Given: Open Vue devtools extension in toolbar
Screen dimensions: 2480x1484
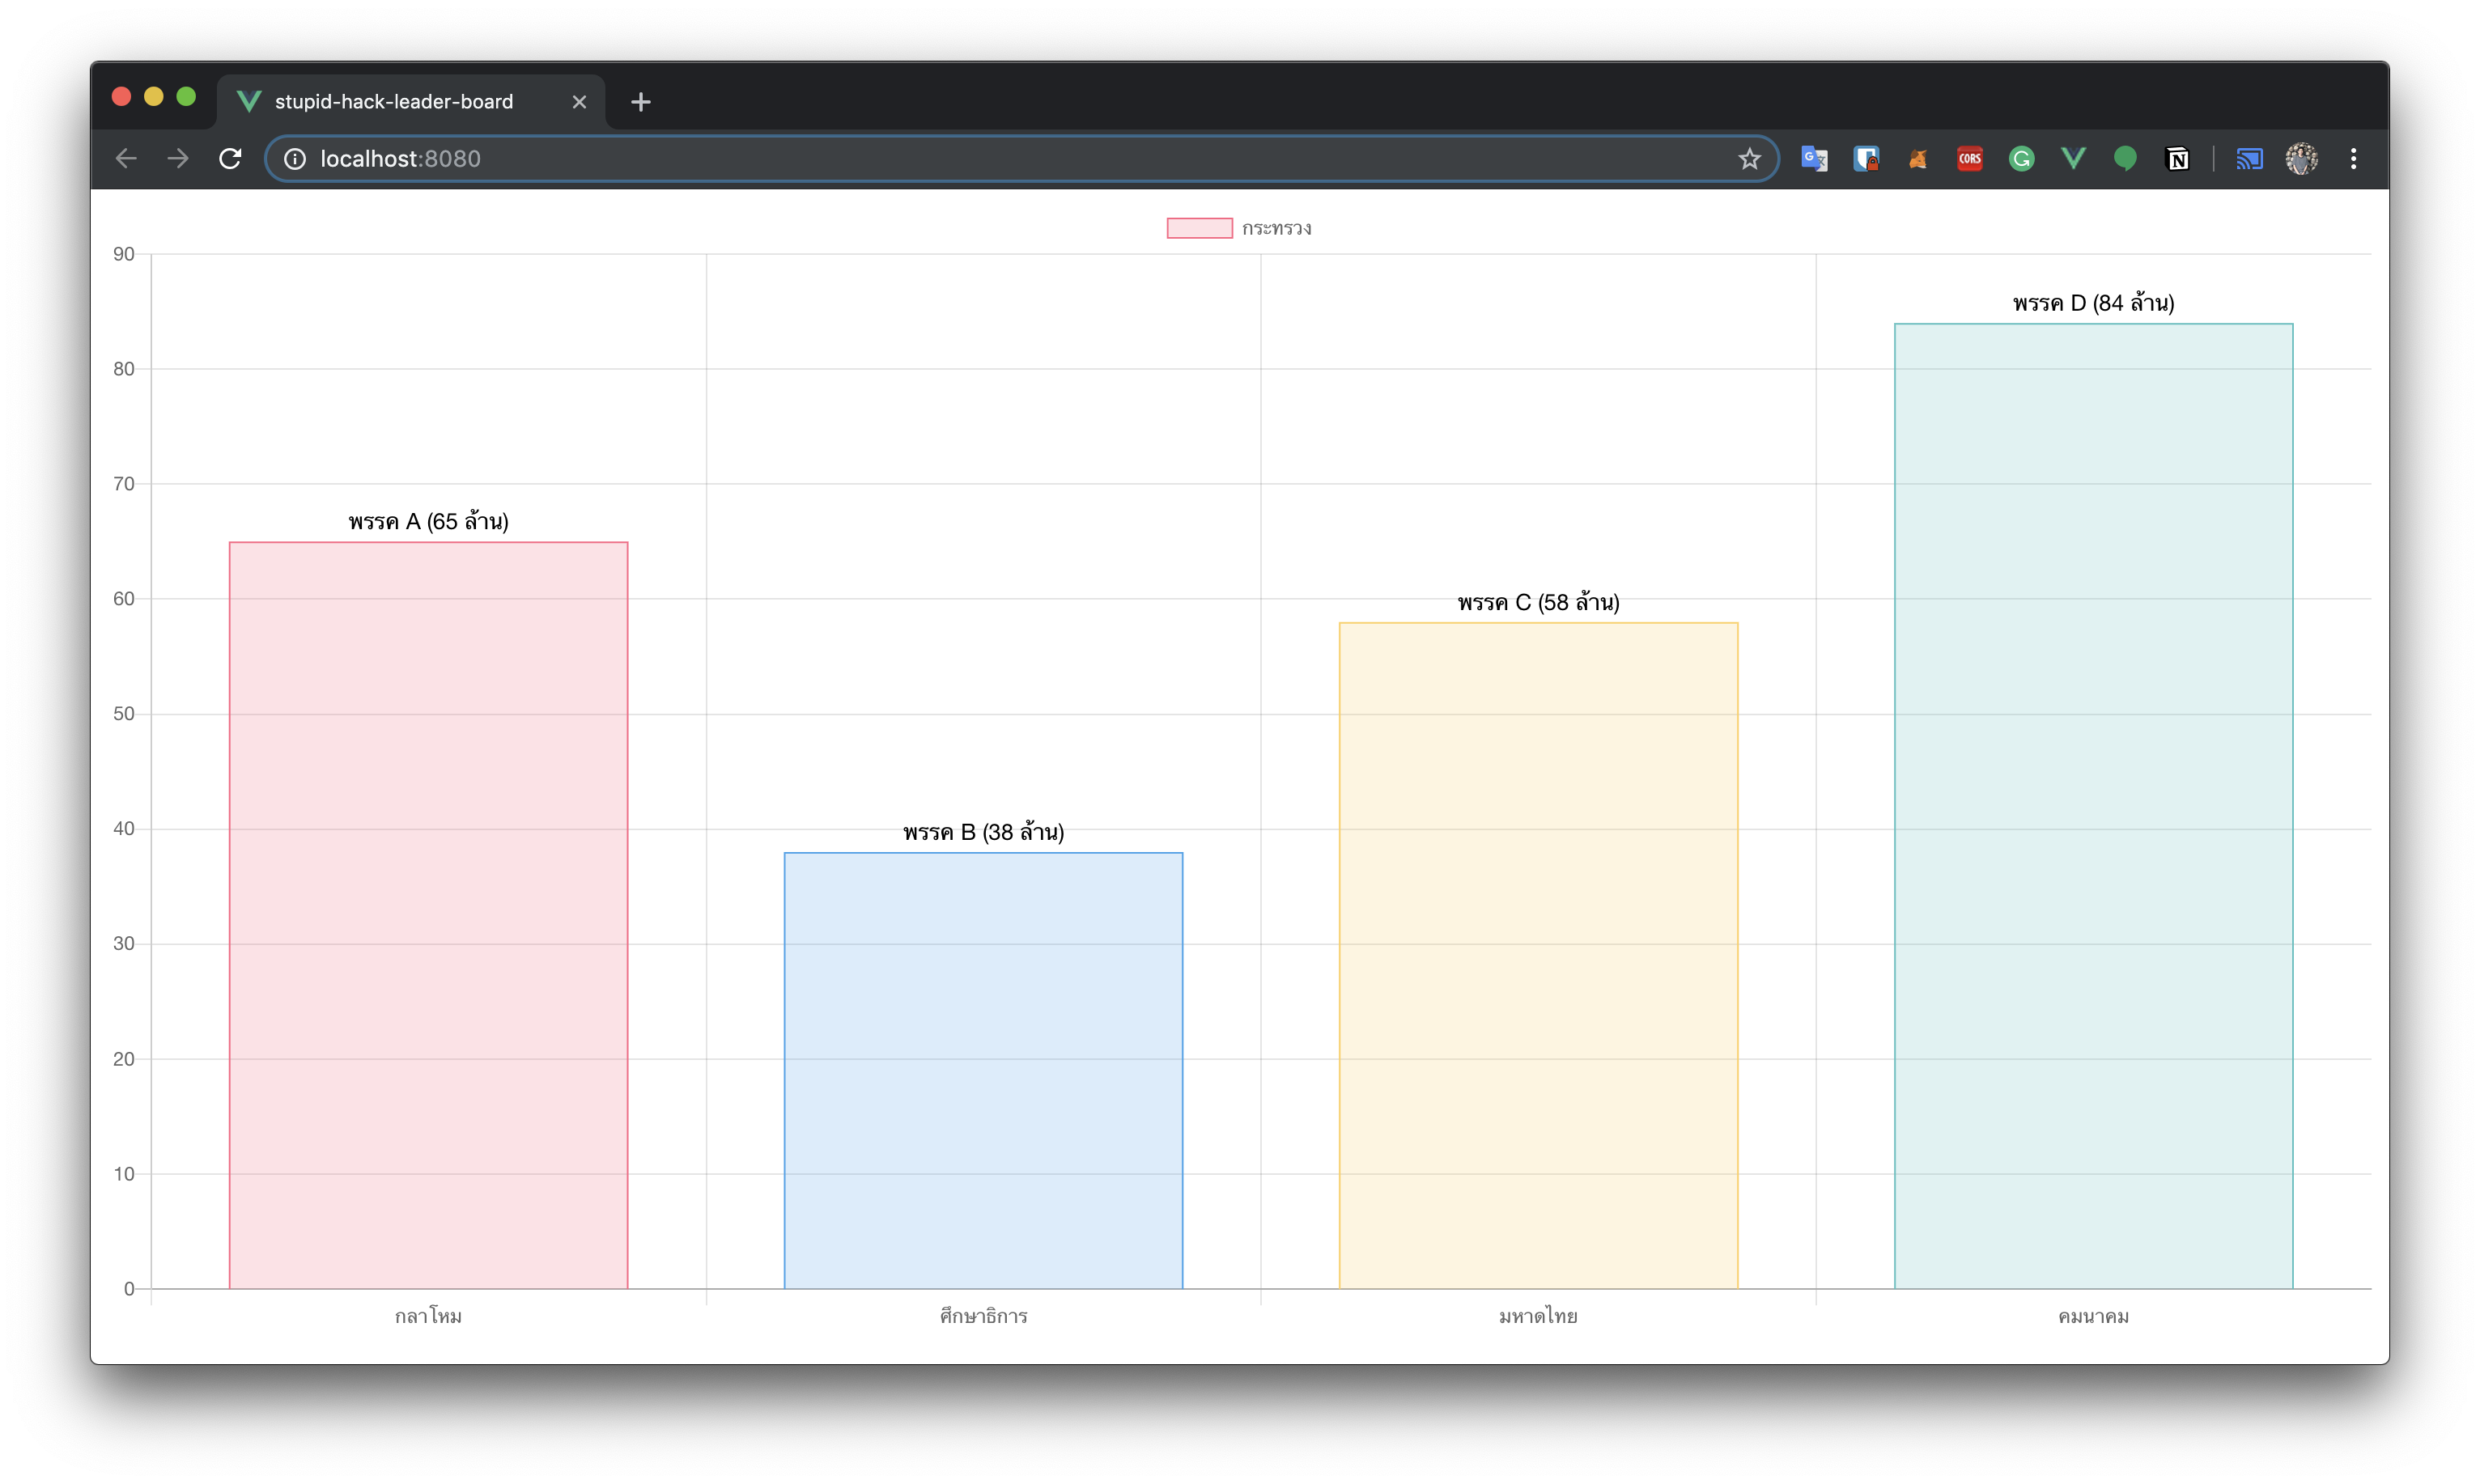Looking at the screenshot, I should [x=2074, y=159].
